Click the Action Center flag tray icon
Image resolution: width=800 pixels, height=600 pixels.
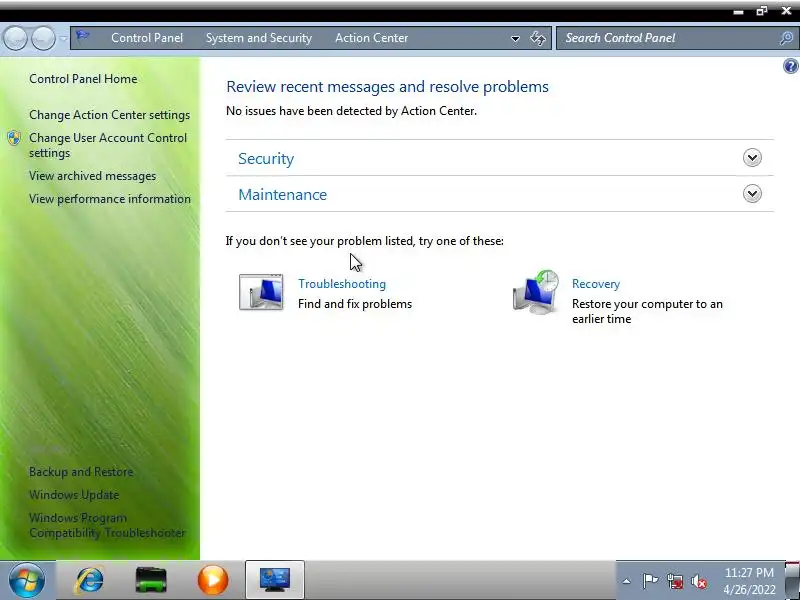[650, 581]
